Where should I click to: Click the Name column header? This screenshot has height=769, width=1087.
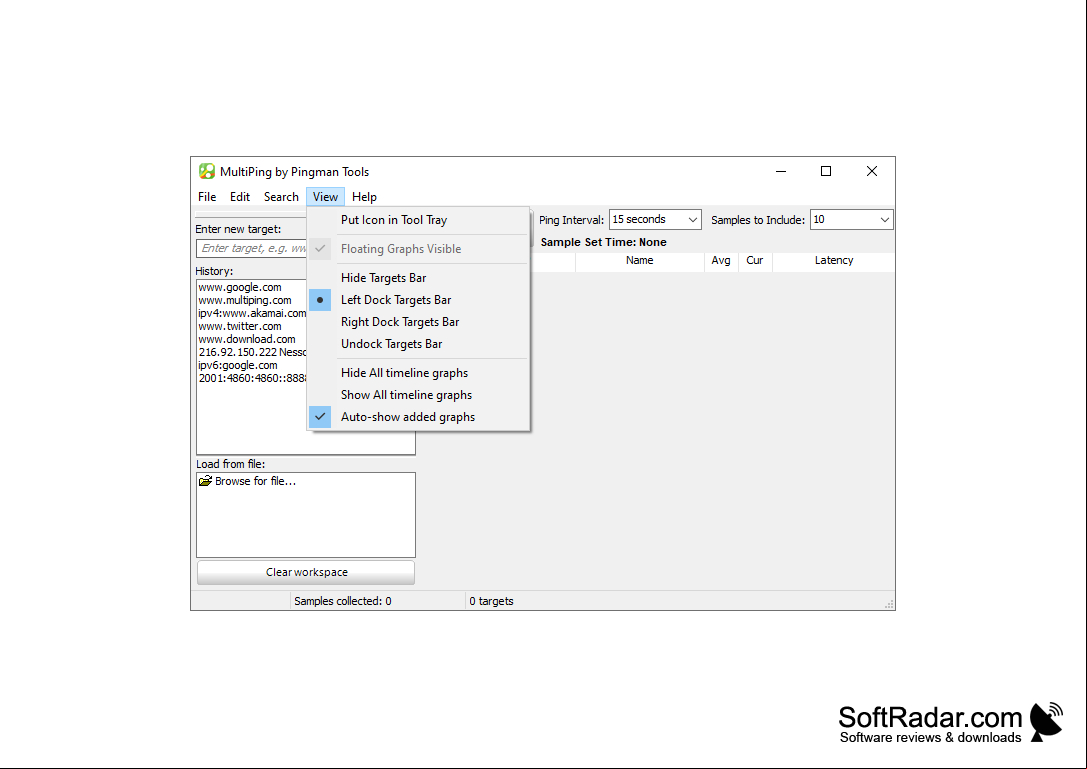[639, 261]
